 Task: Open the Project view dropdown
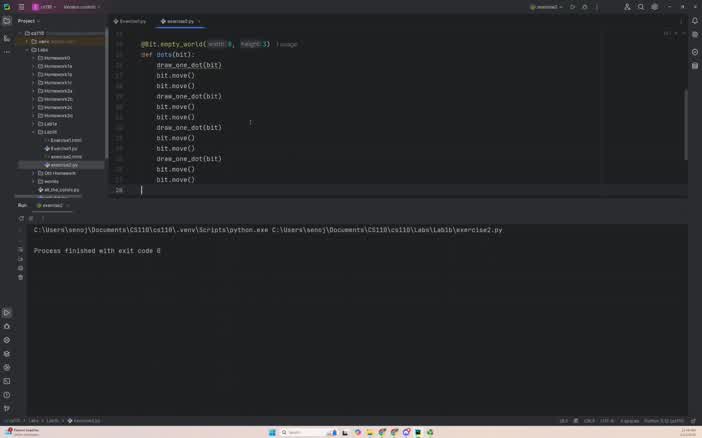point(28,20)
